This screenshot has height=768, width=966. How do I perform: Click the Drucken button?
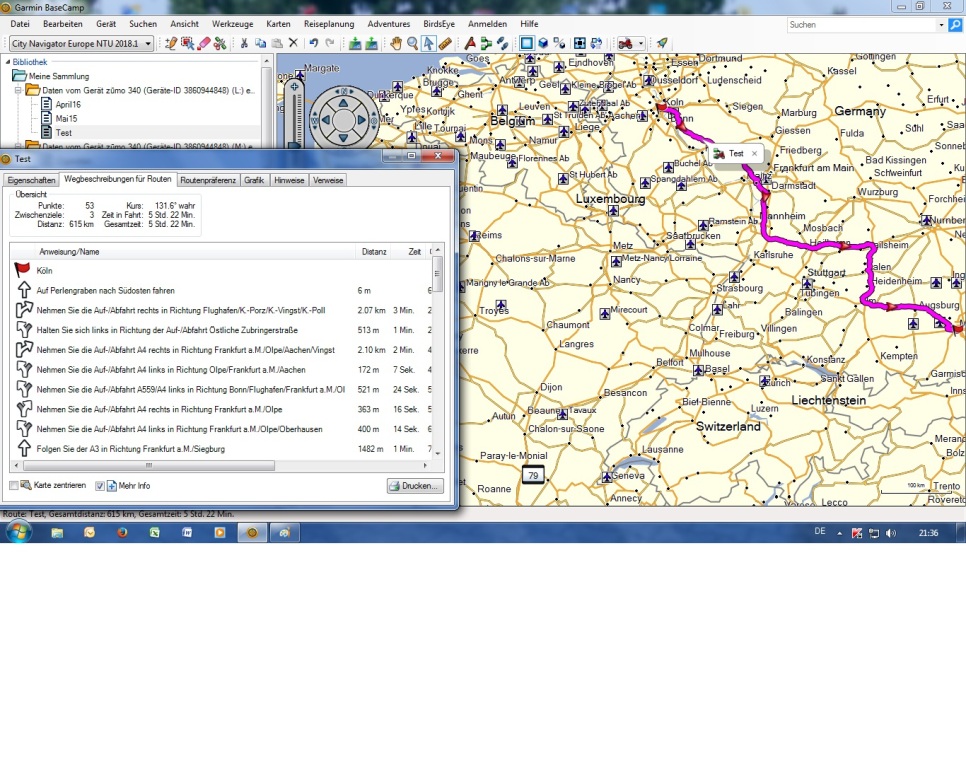pyautogui.click(x=414, y=486)
